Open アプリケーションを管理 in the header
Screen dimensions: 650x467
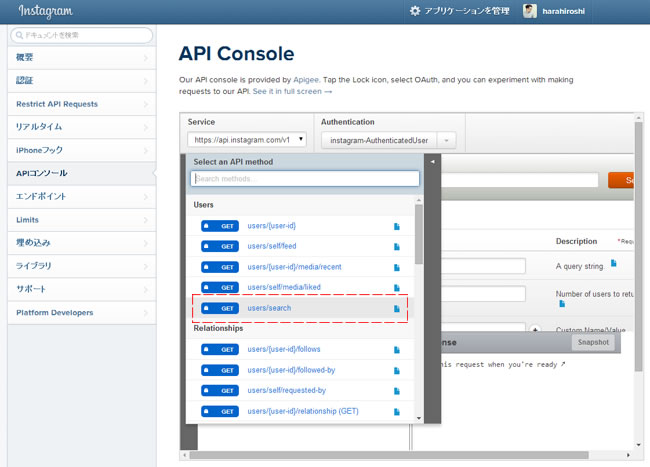[467, 11]
